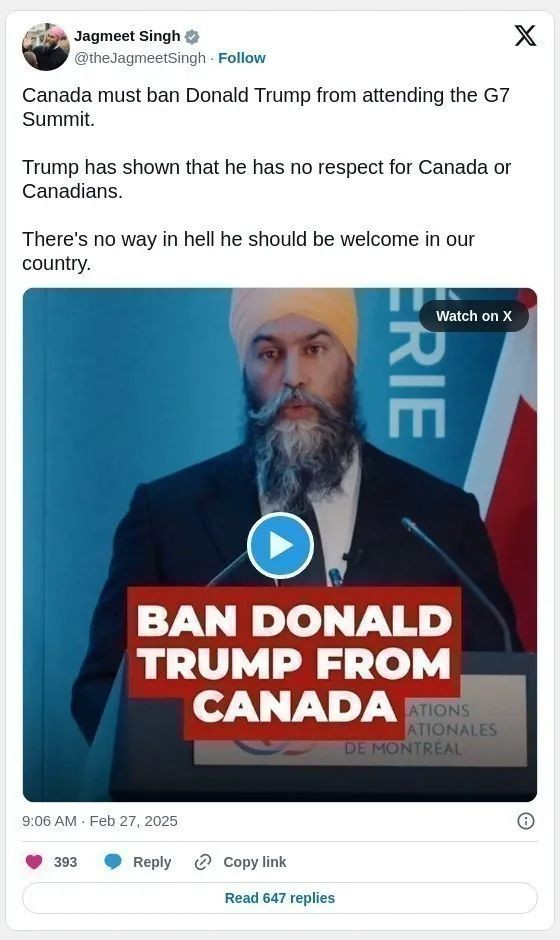
Task: Click the verified badge next to Jagmeet Singh
Action: pos(191,37)
